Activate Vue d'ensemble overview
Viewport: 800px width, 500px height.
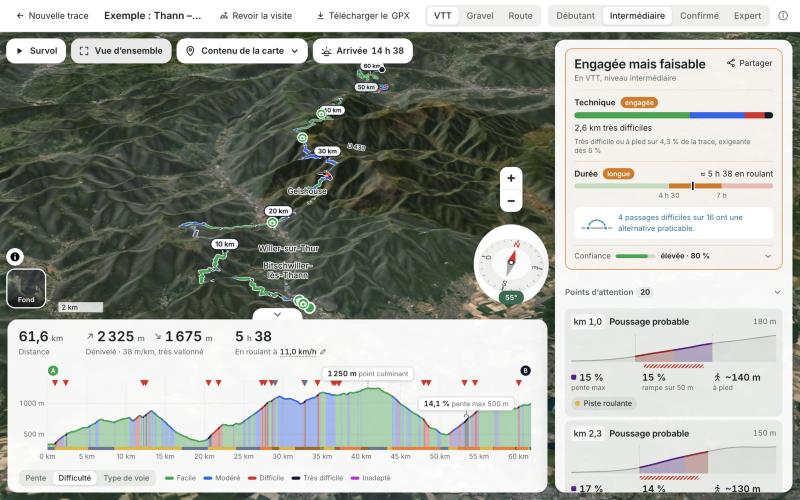coord(121,51)
